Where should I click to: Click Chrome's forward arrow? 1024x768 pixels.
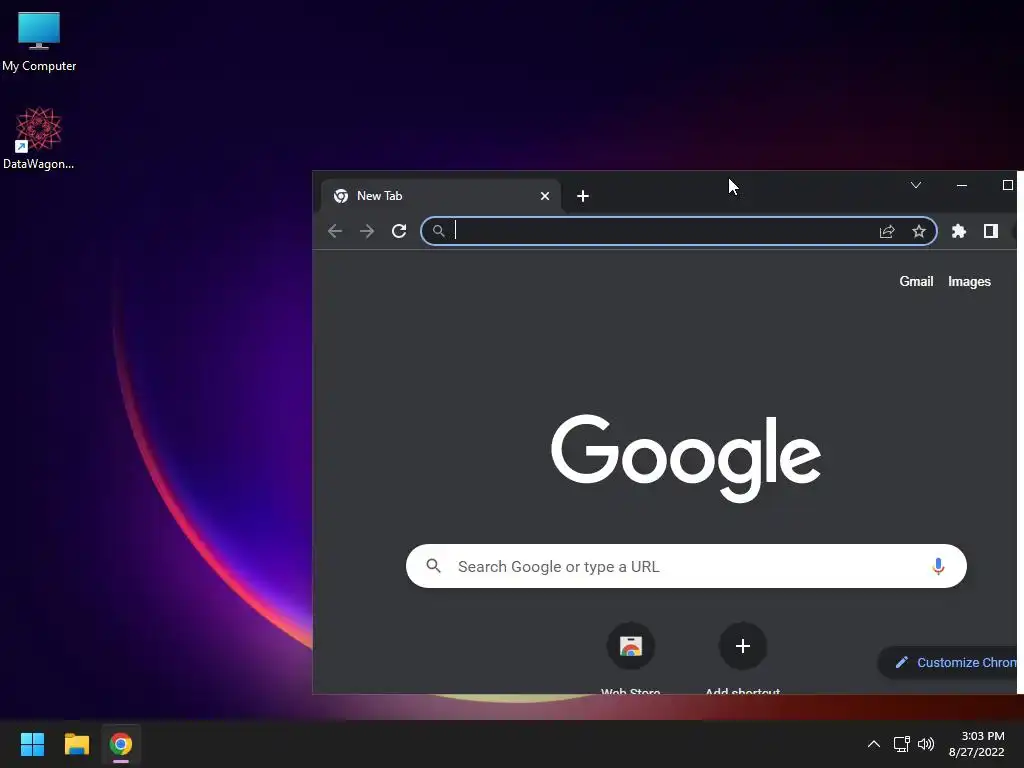tap(367, 231)
